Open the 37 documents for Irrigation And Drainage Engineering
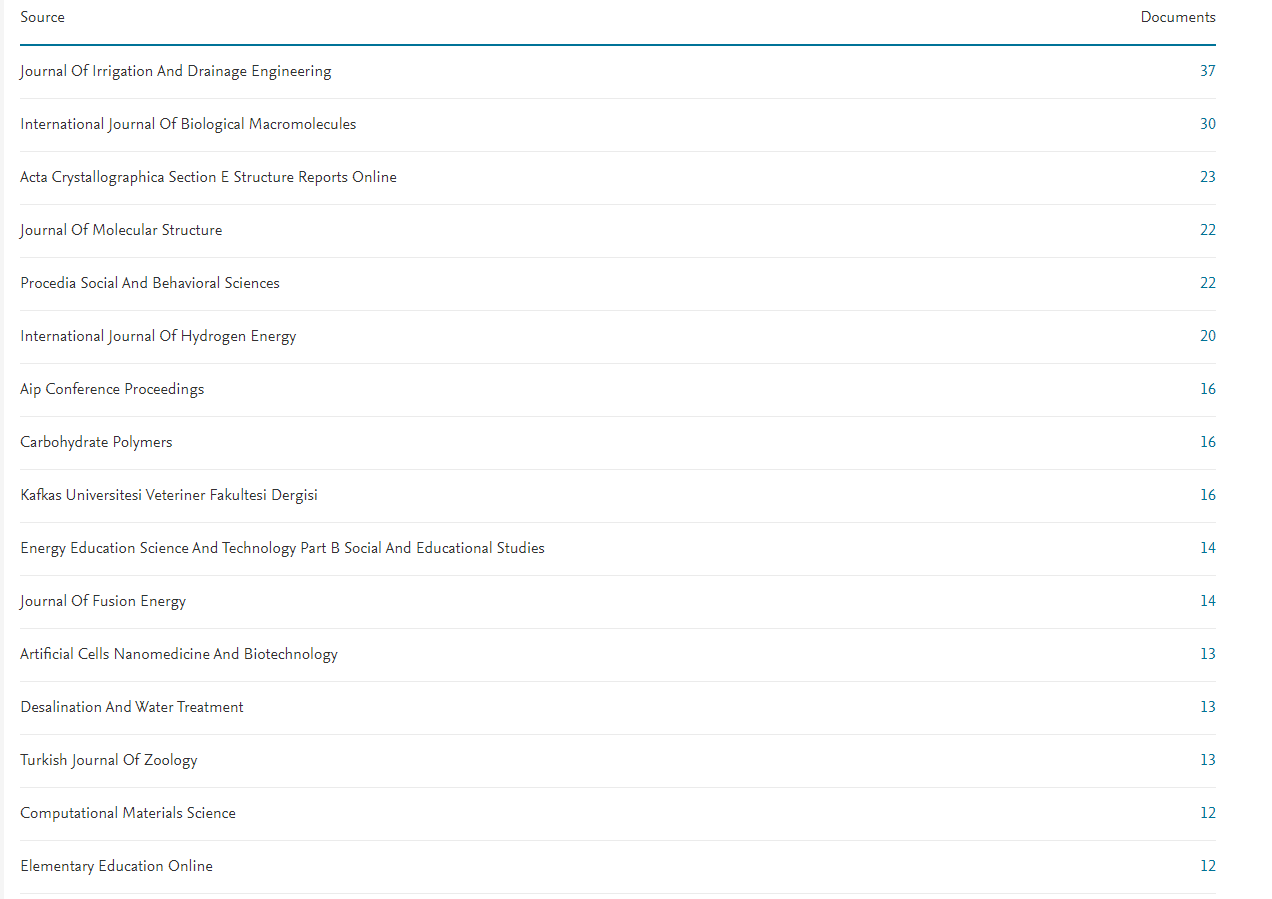Image resolution: width=1272 pixels, height=899 pixels. point(1207,71)
